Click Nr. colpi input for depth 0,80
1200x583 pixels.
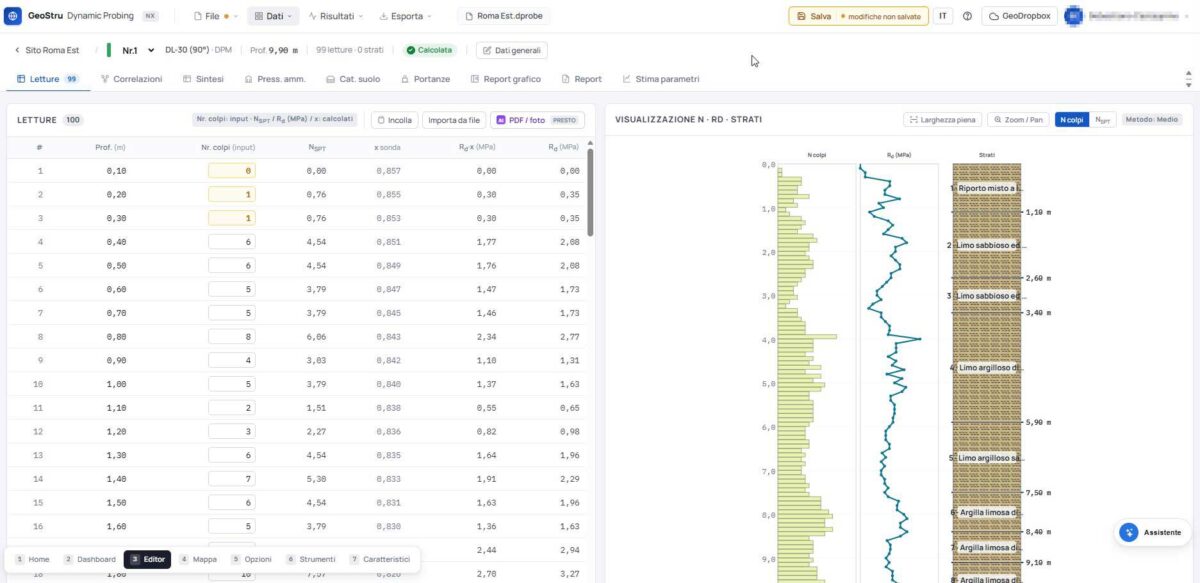coord(231,337)
